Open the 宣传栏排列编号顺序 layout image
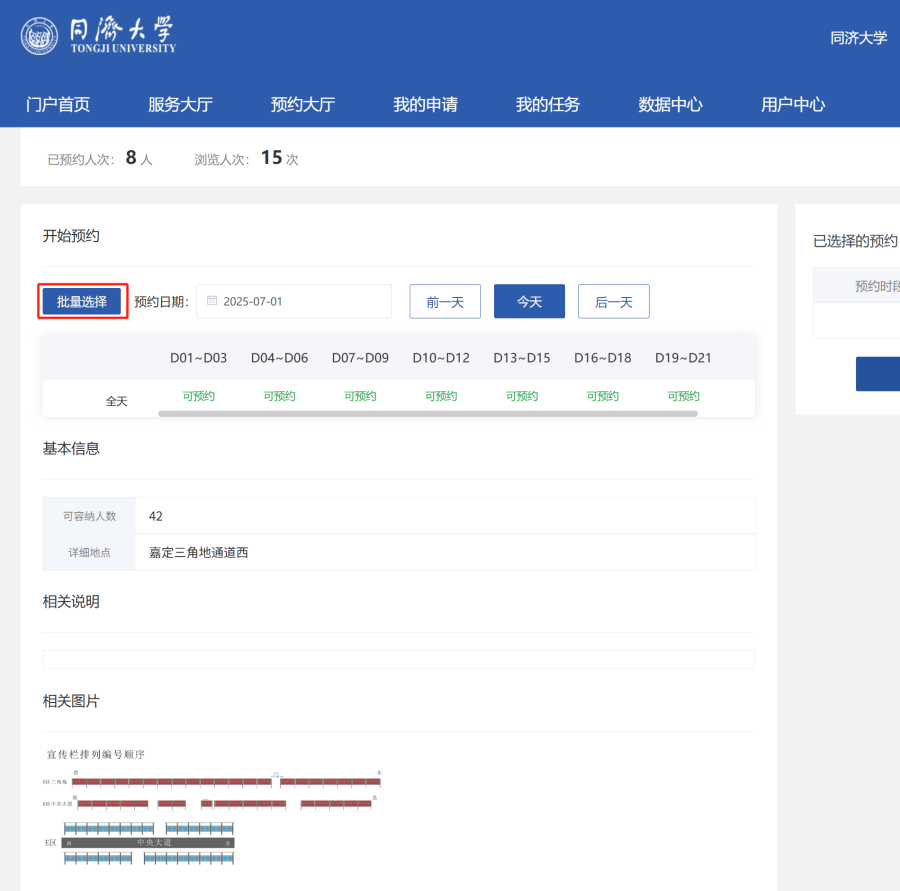Viewport: 900px width, 891px height. tap(212, 808)
